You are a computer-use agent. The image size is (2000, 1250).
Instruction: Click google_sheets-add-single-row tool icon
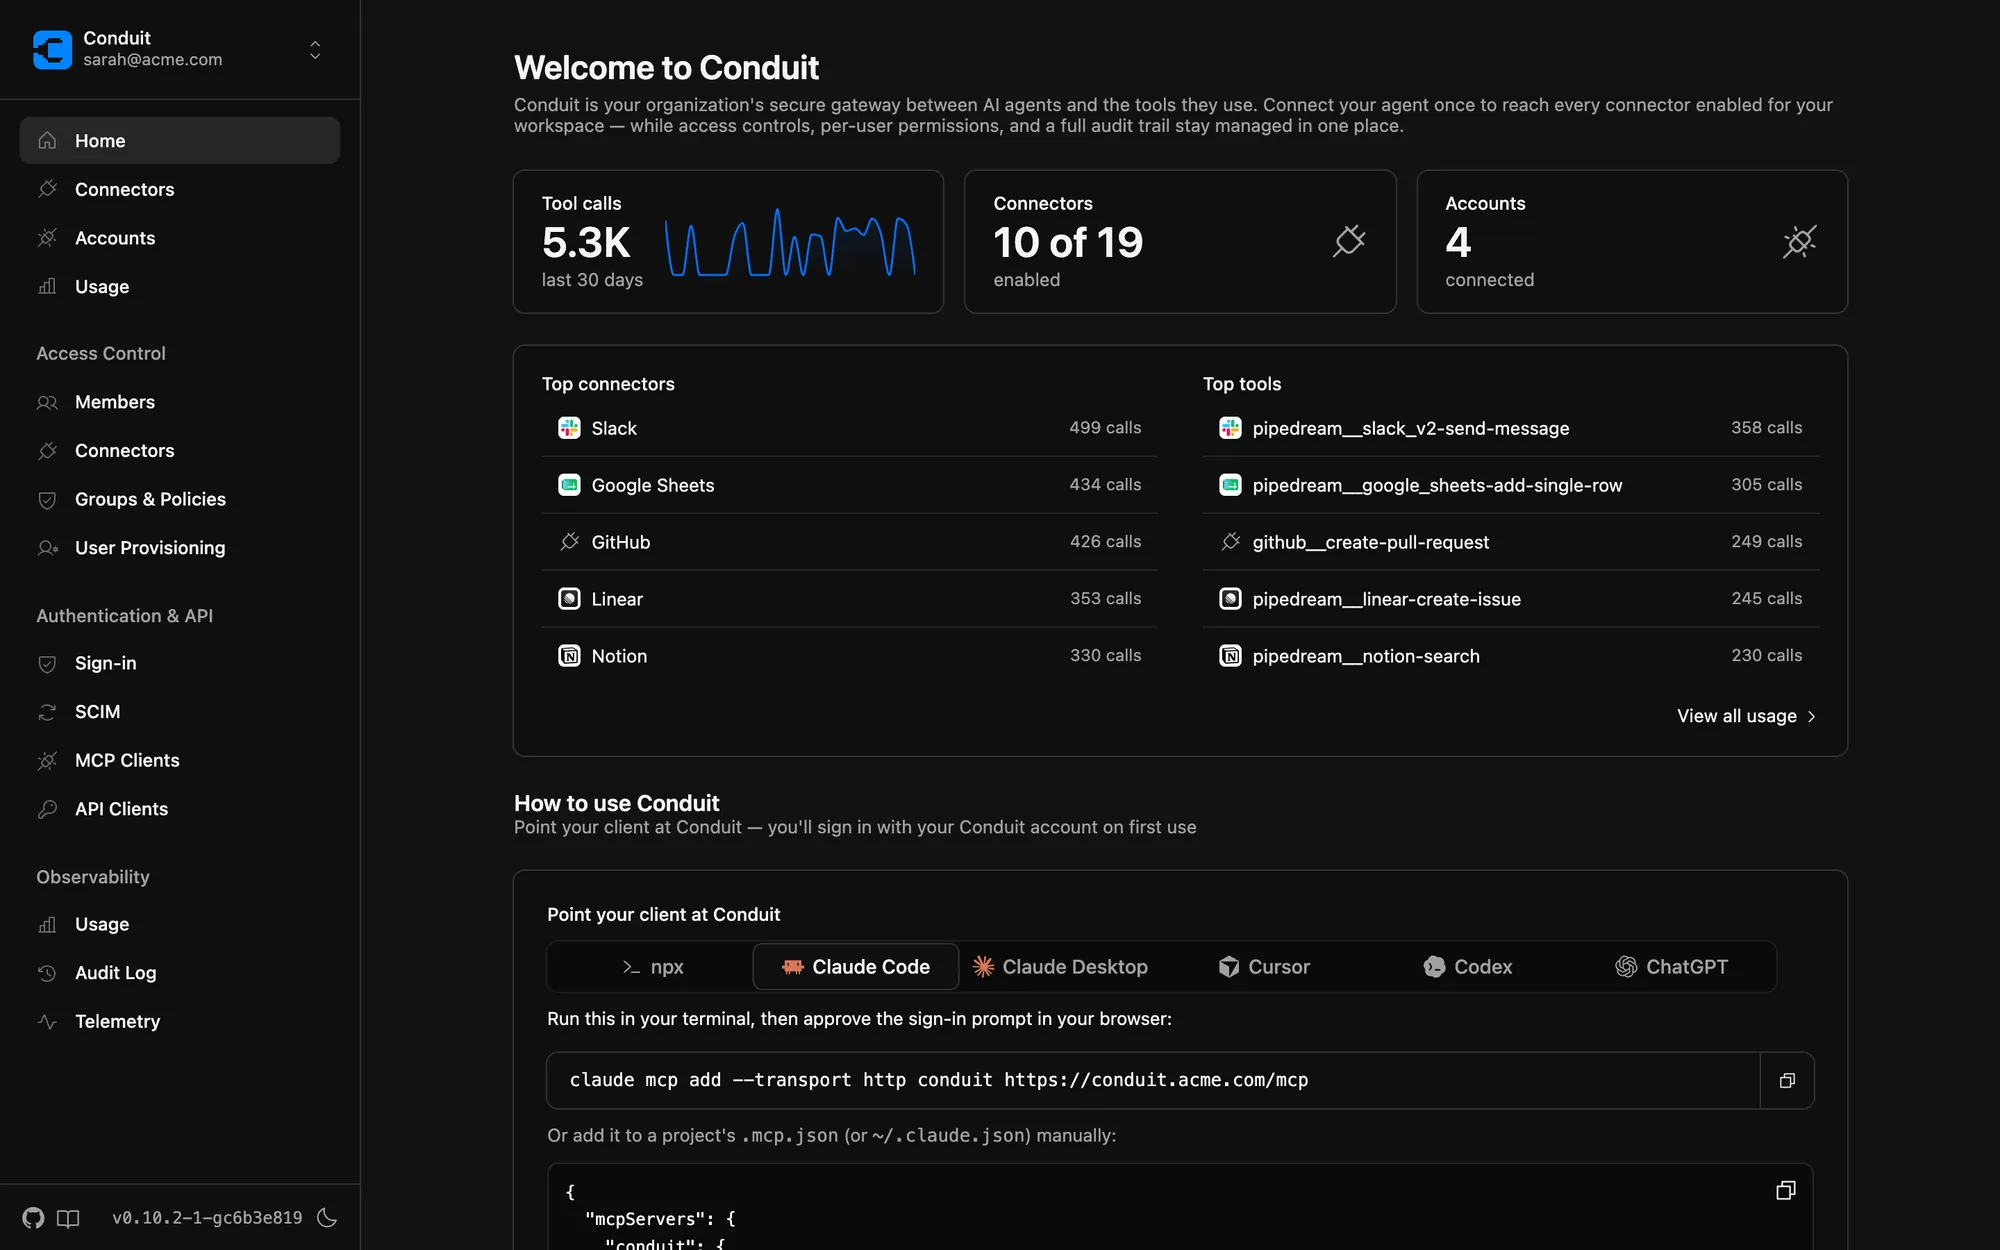(1230, 485)
